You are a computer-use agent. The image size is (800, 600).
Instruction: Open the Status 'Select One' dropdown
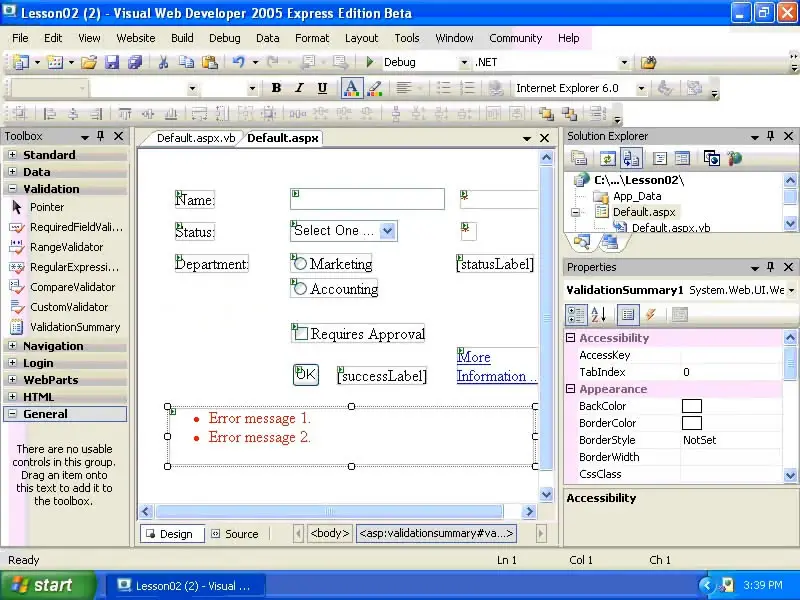[388, 231]
